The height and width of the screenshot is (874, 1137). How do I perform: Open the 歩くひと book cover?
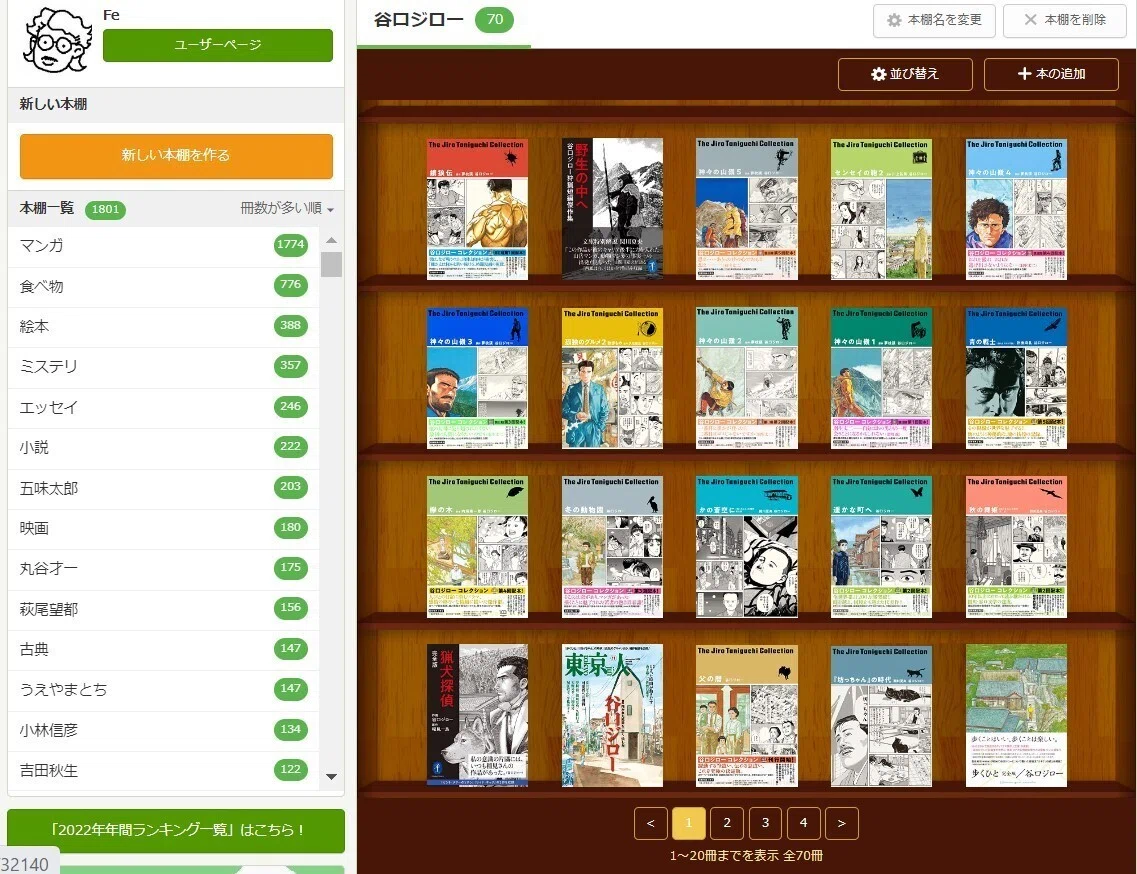[x=1017, y=716]
